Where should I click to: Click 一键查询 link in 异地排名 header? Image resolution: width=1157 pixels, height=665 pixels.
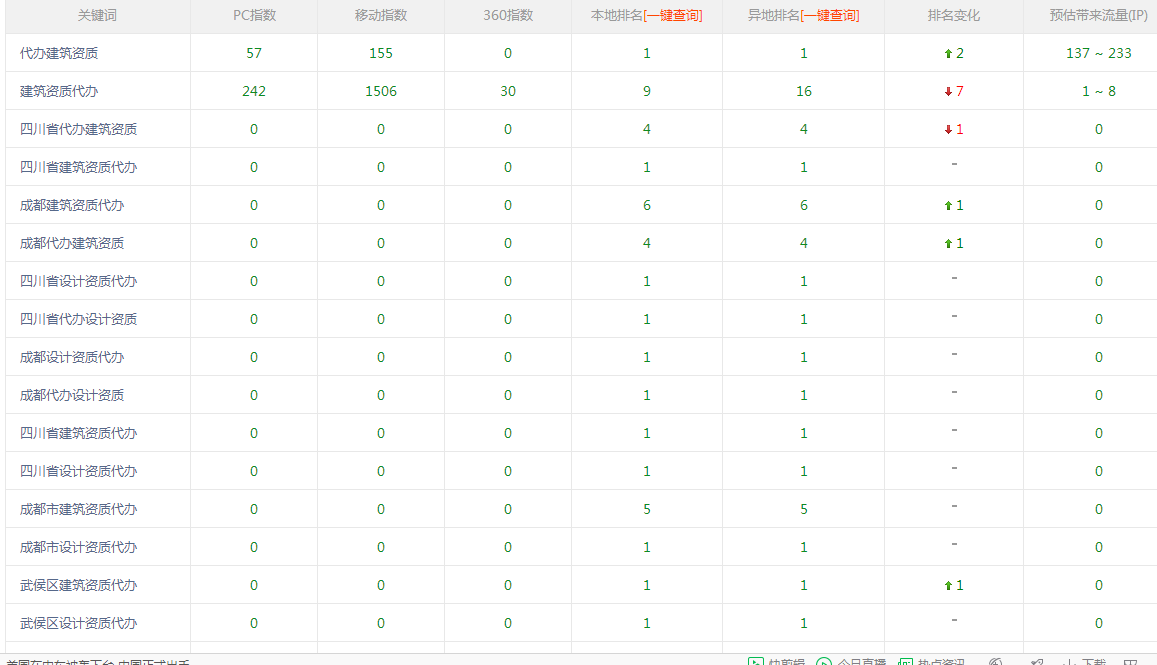(x=829, y=16)
